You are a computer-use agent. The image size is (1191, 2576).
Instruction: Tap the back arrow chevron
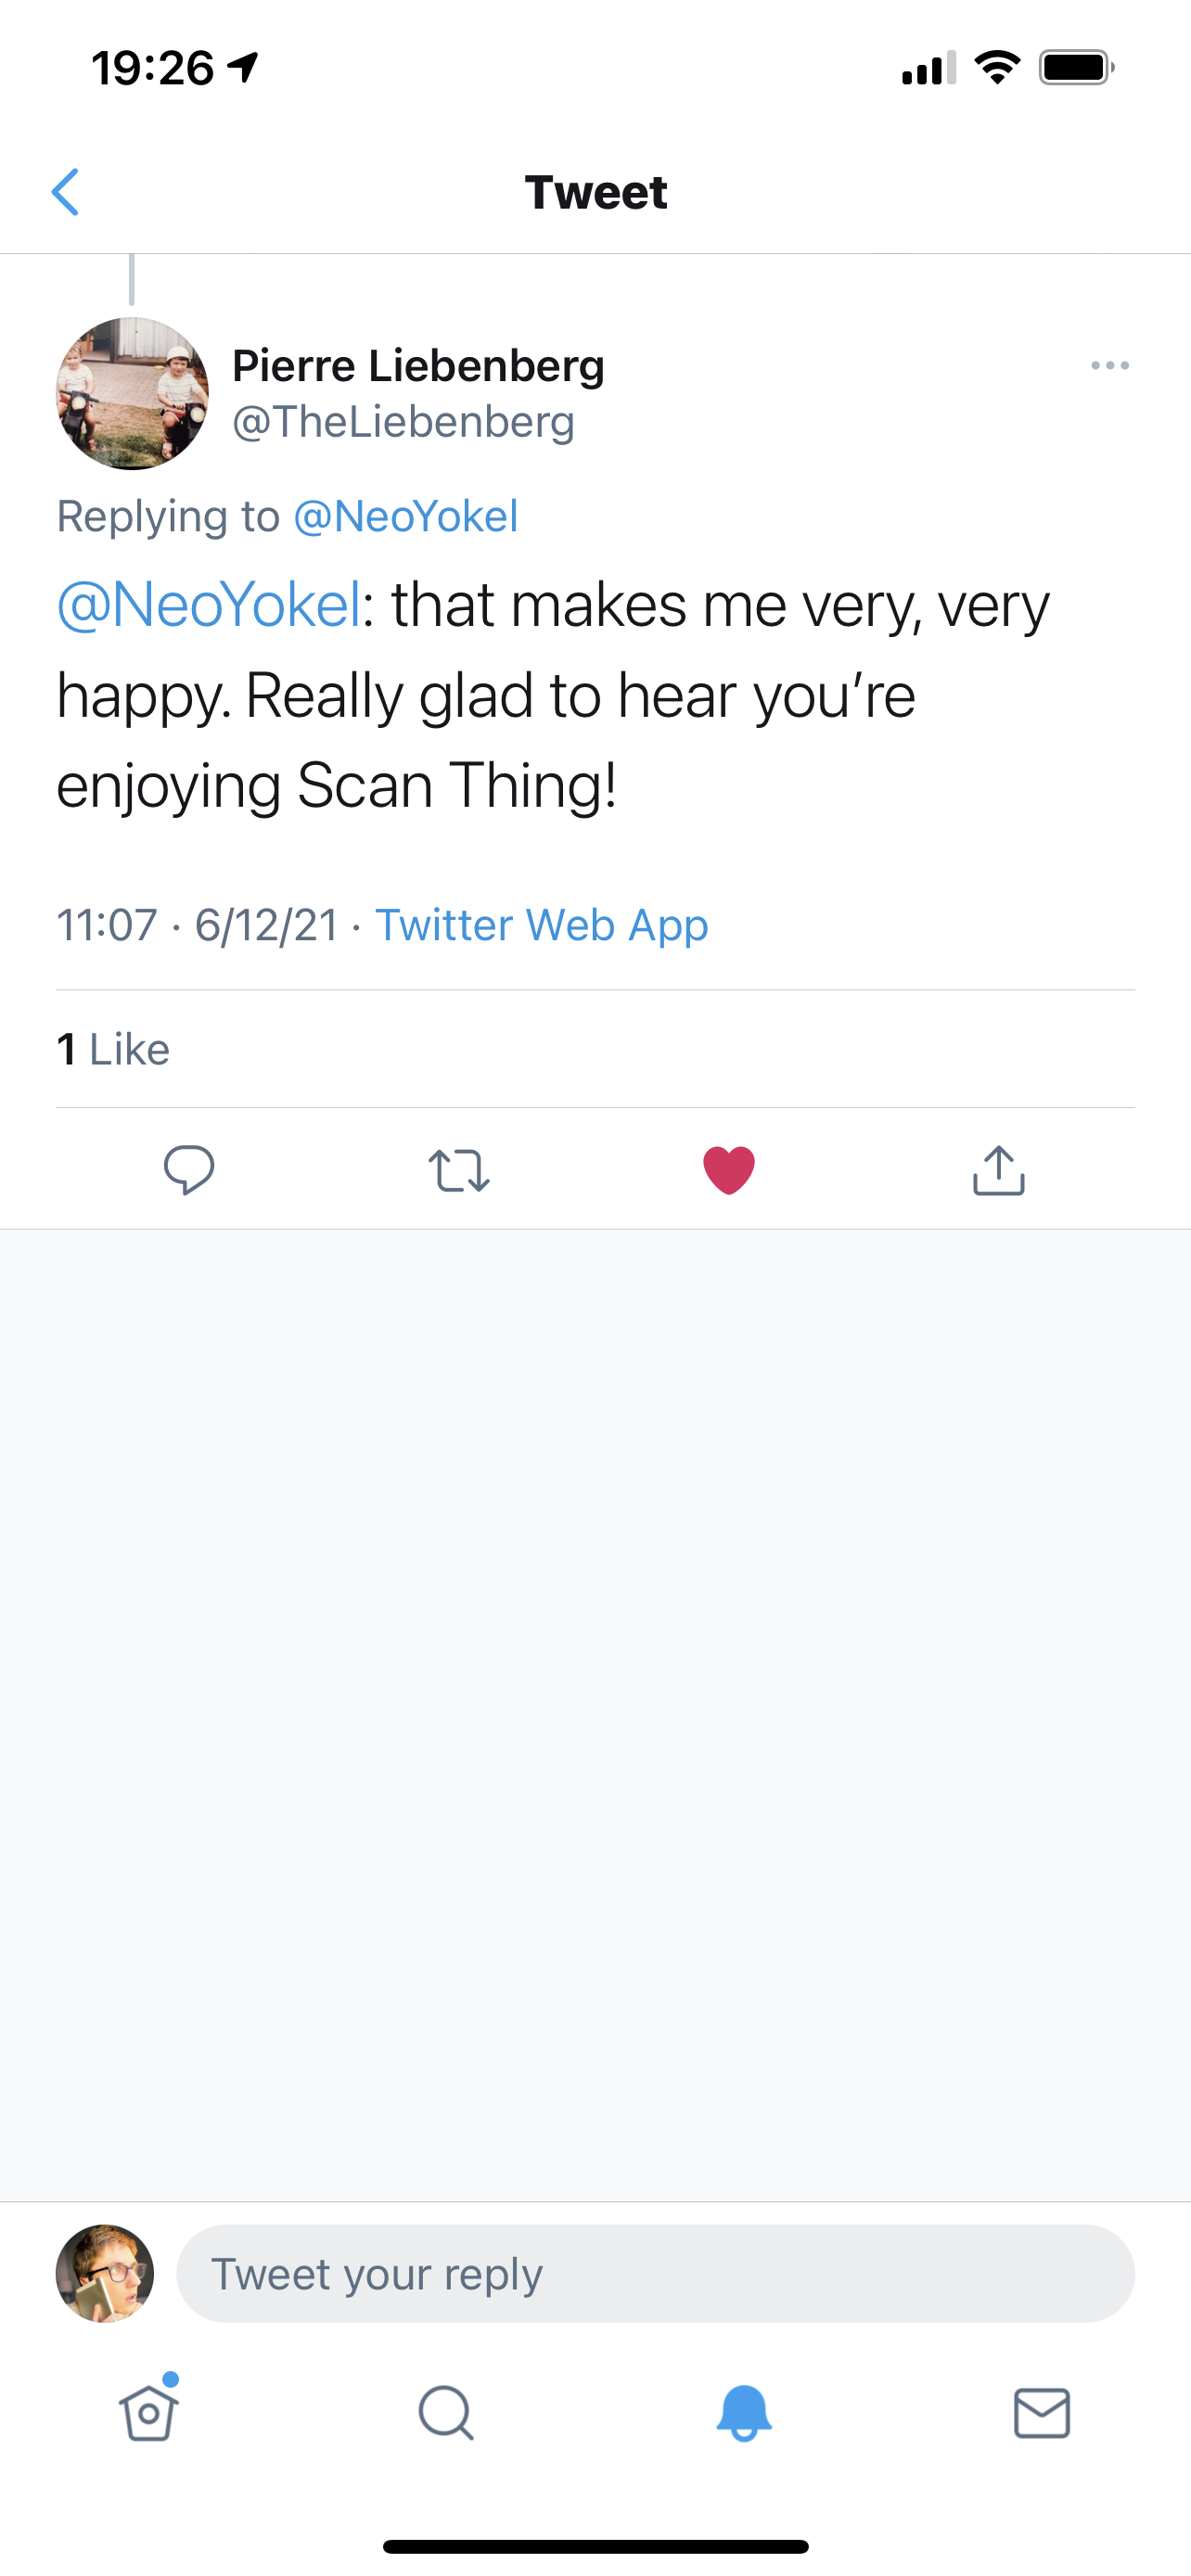coord(65,192)
